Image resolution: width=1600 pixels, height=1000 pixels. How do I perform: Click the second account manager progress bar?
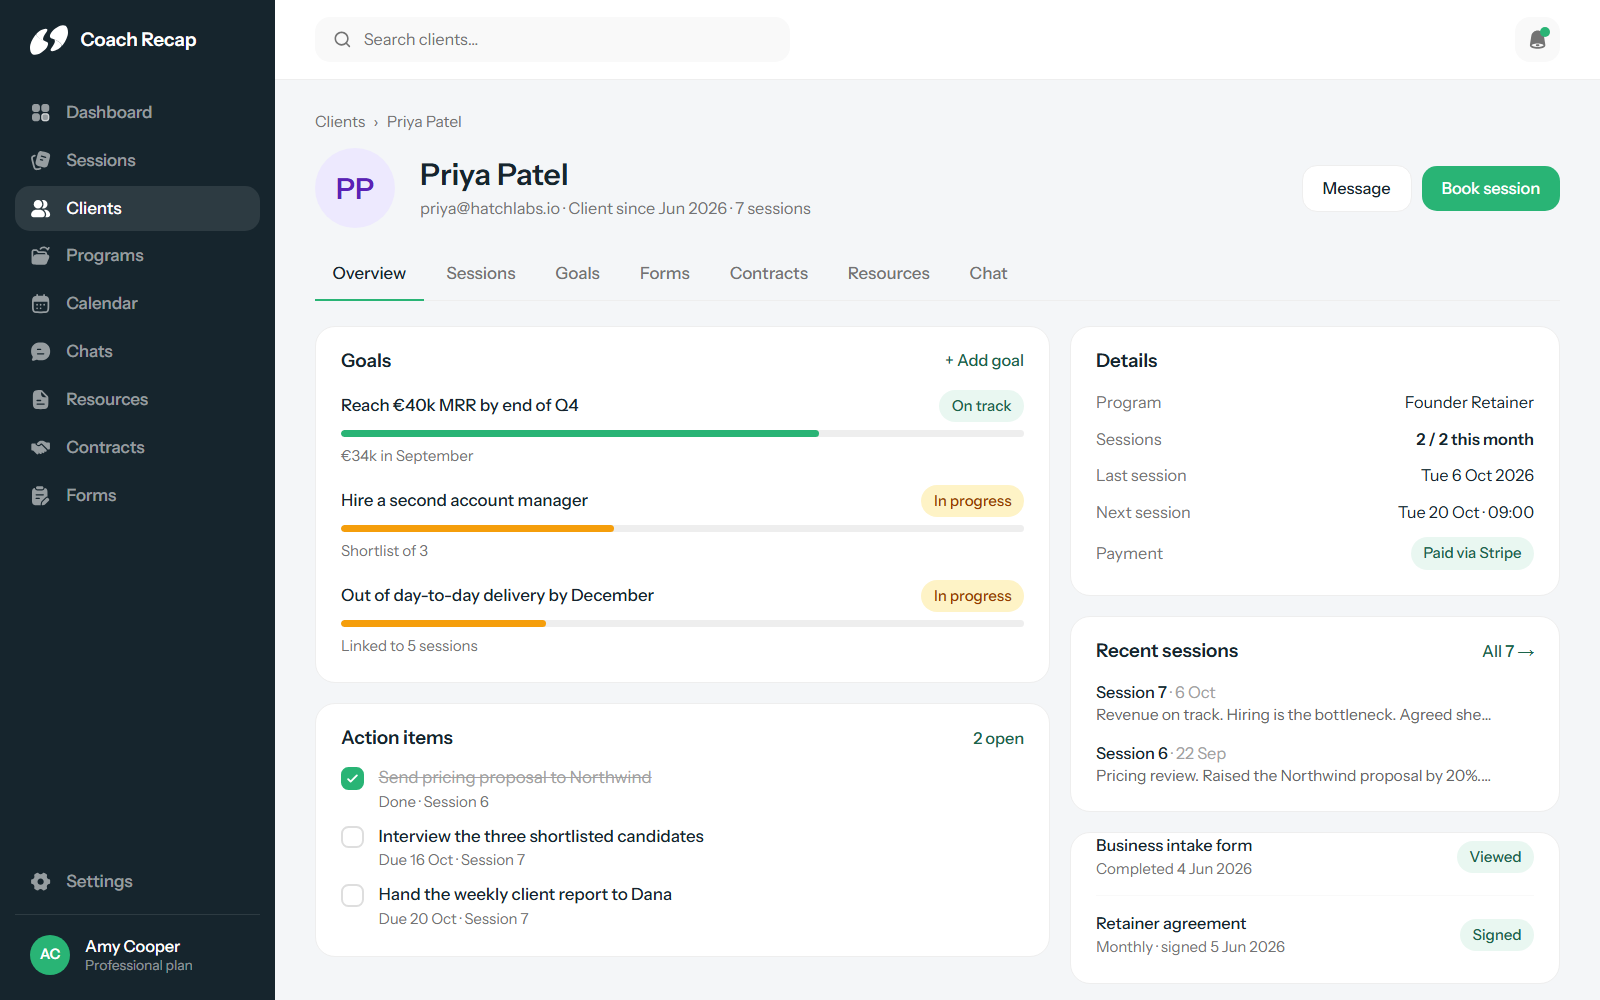pos(682,529)
